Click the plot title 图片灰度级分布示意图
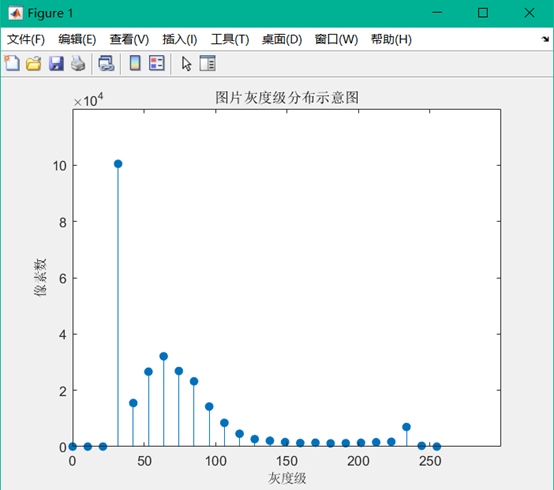This screenshot has width=554, height=490. click(287, 98)
